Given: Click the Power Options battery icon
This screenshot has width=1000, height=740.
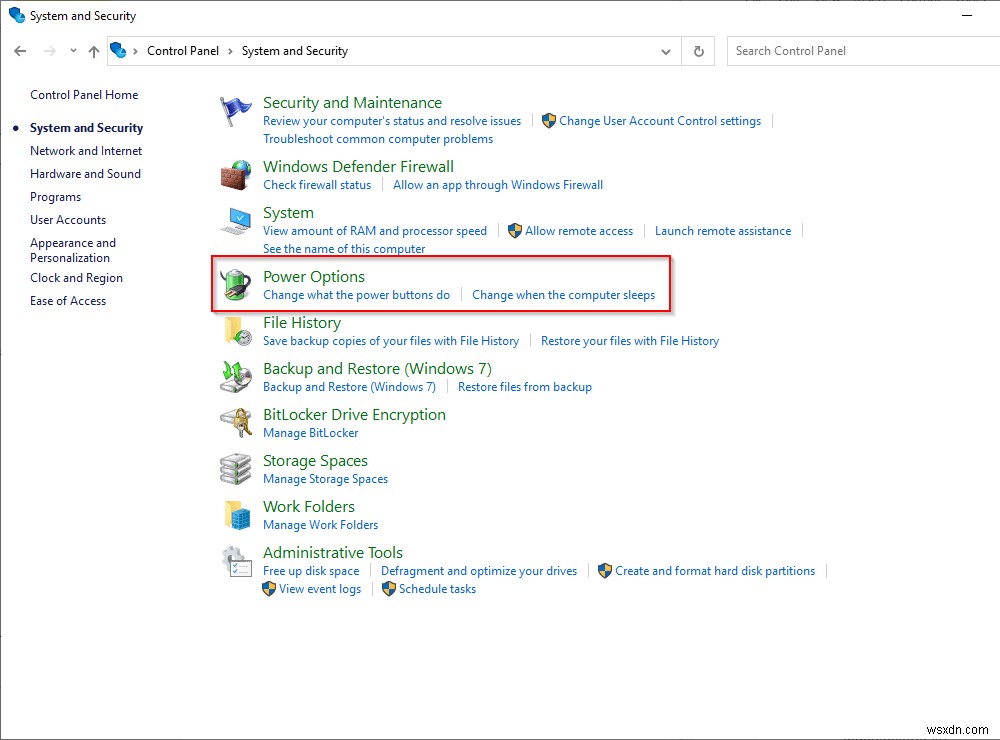Looking at the screenshot, I should point(235,285).
